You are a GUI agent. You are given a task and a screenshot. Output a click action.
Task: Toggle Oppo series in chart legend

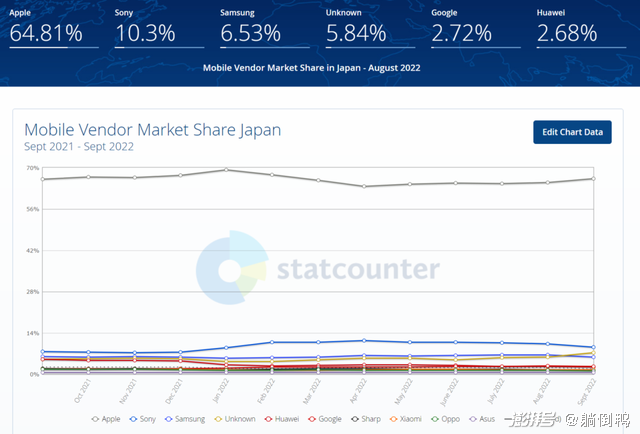(x=446, y=419)
